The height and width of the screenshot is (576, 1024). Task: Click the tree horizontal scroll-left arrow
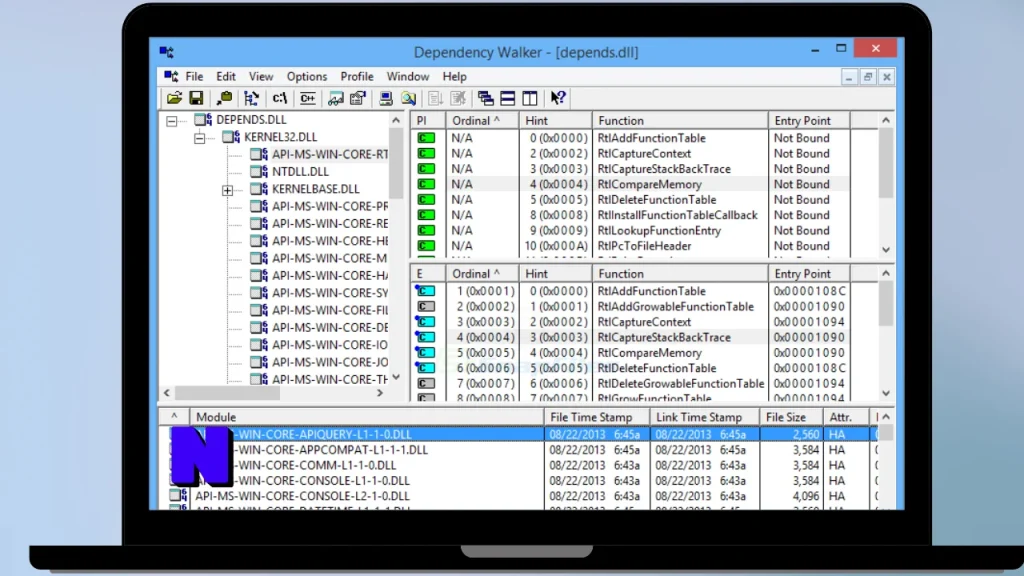[167, 393]
